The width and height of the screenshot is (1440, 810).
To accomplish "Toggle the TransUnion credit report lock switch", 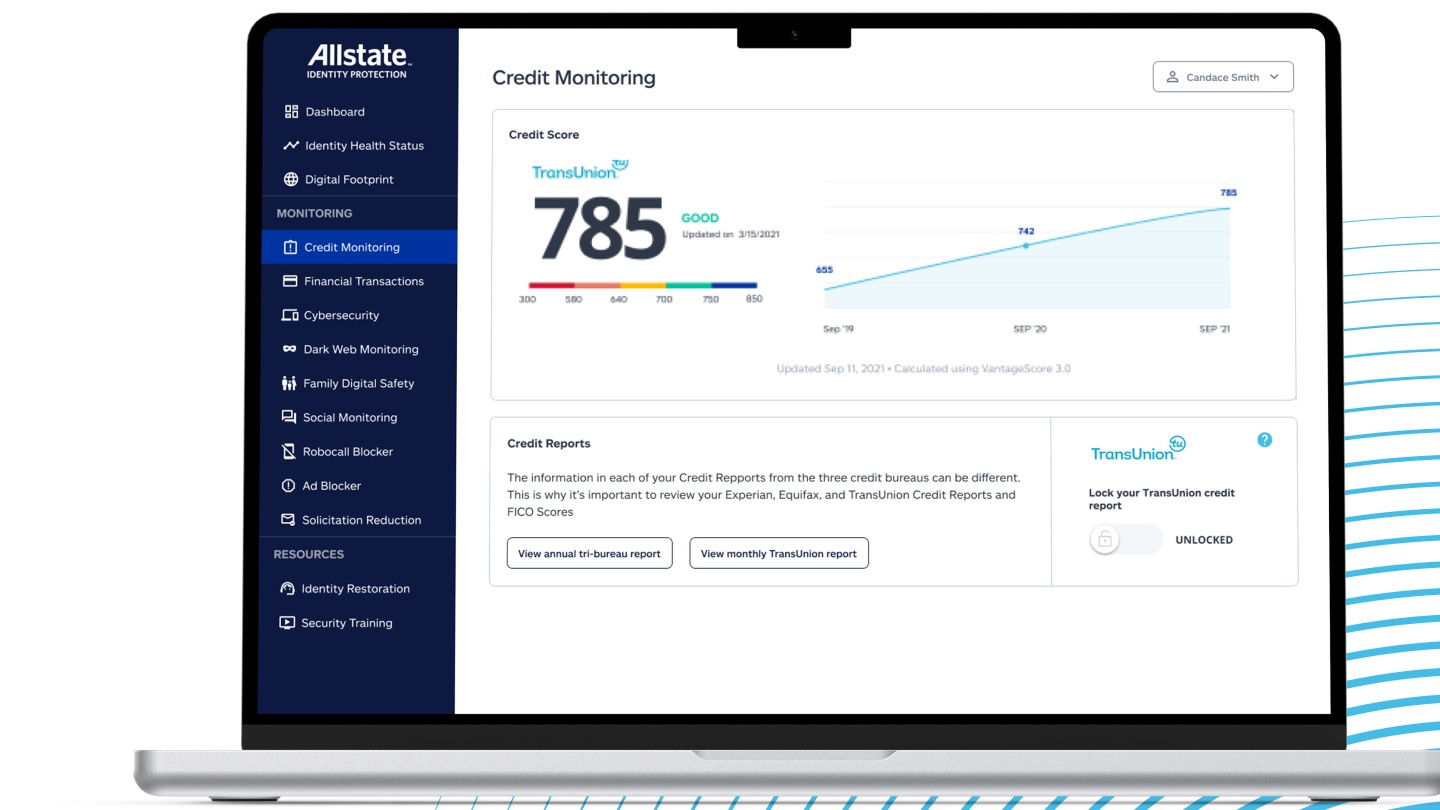I will (1126, 540).
